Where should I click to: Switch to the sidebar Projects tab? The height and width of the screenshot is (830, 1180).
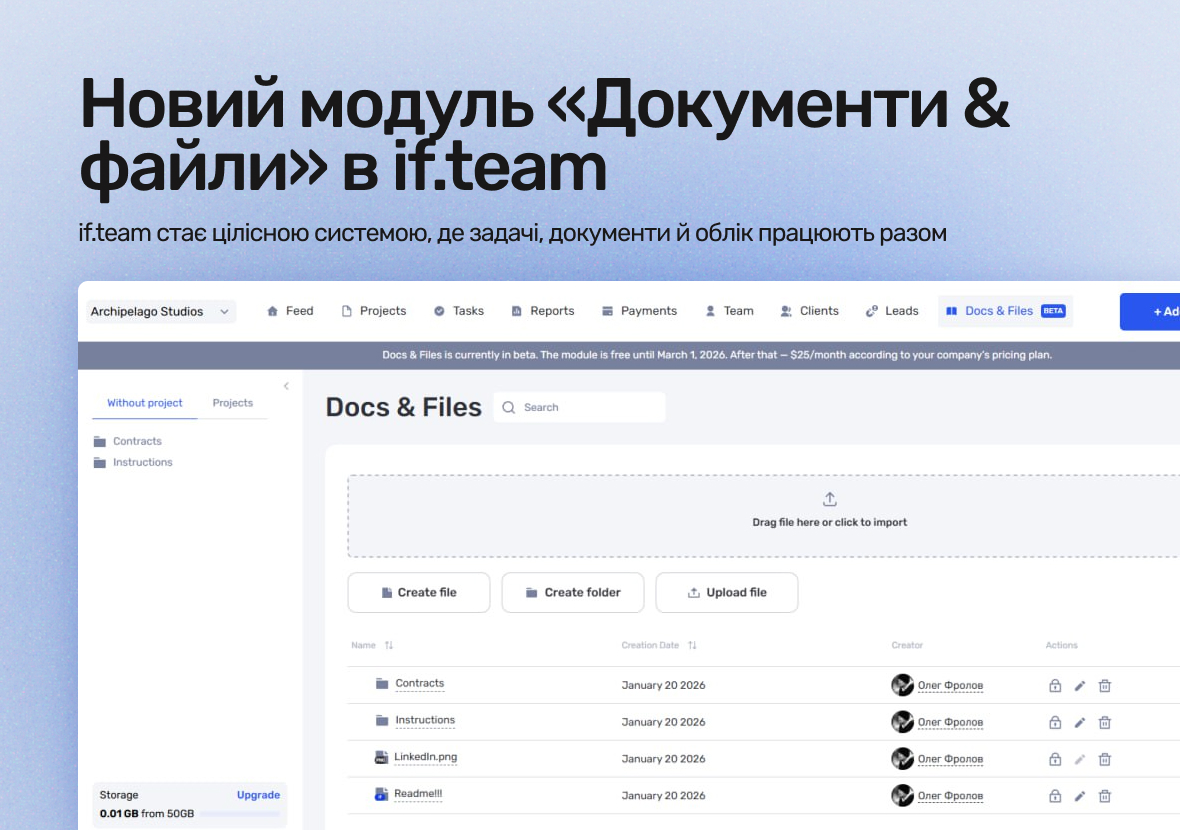pos(233,403)
